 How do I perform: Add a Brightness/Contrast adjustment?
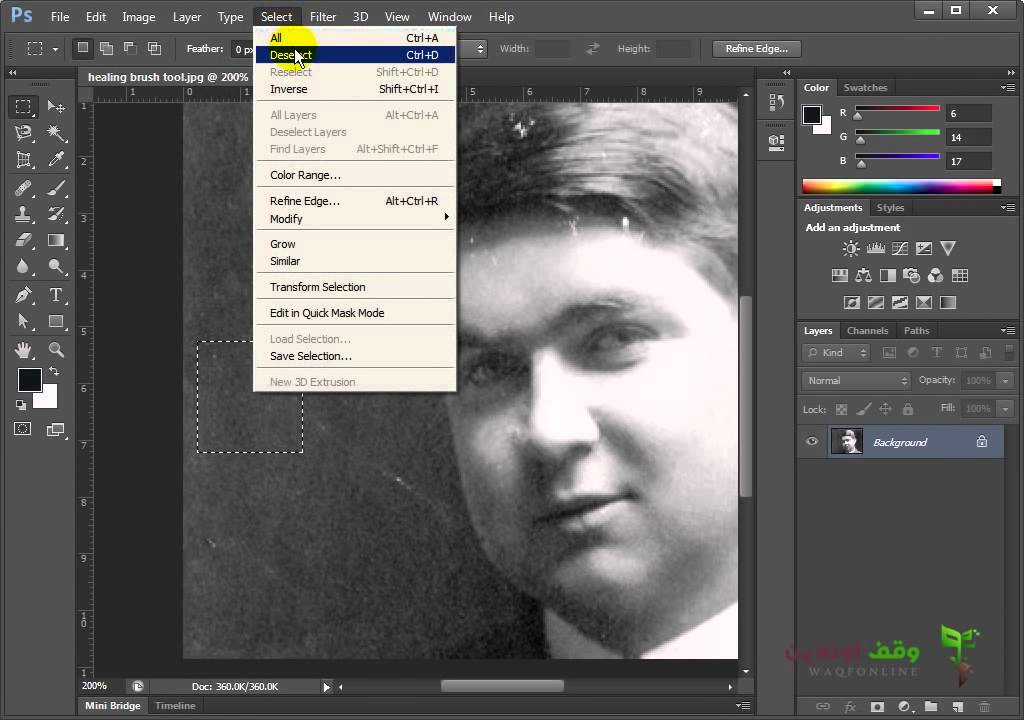pyautogui.click(x=851, y=248)
